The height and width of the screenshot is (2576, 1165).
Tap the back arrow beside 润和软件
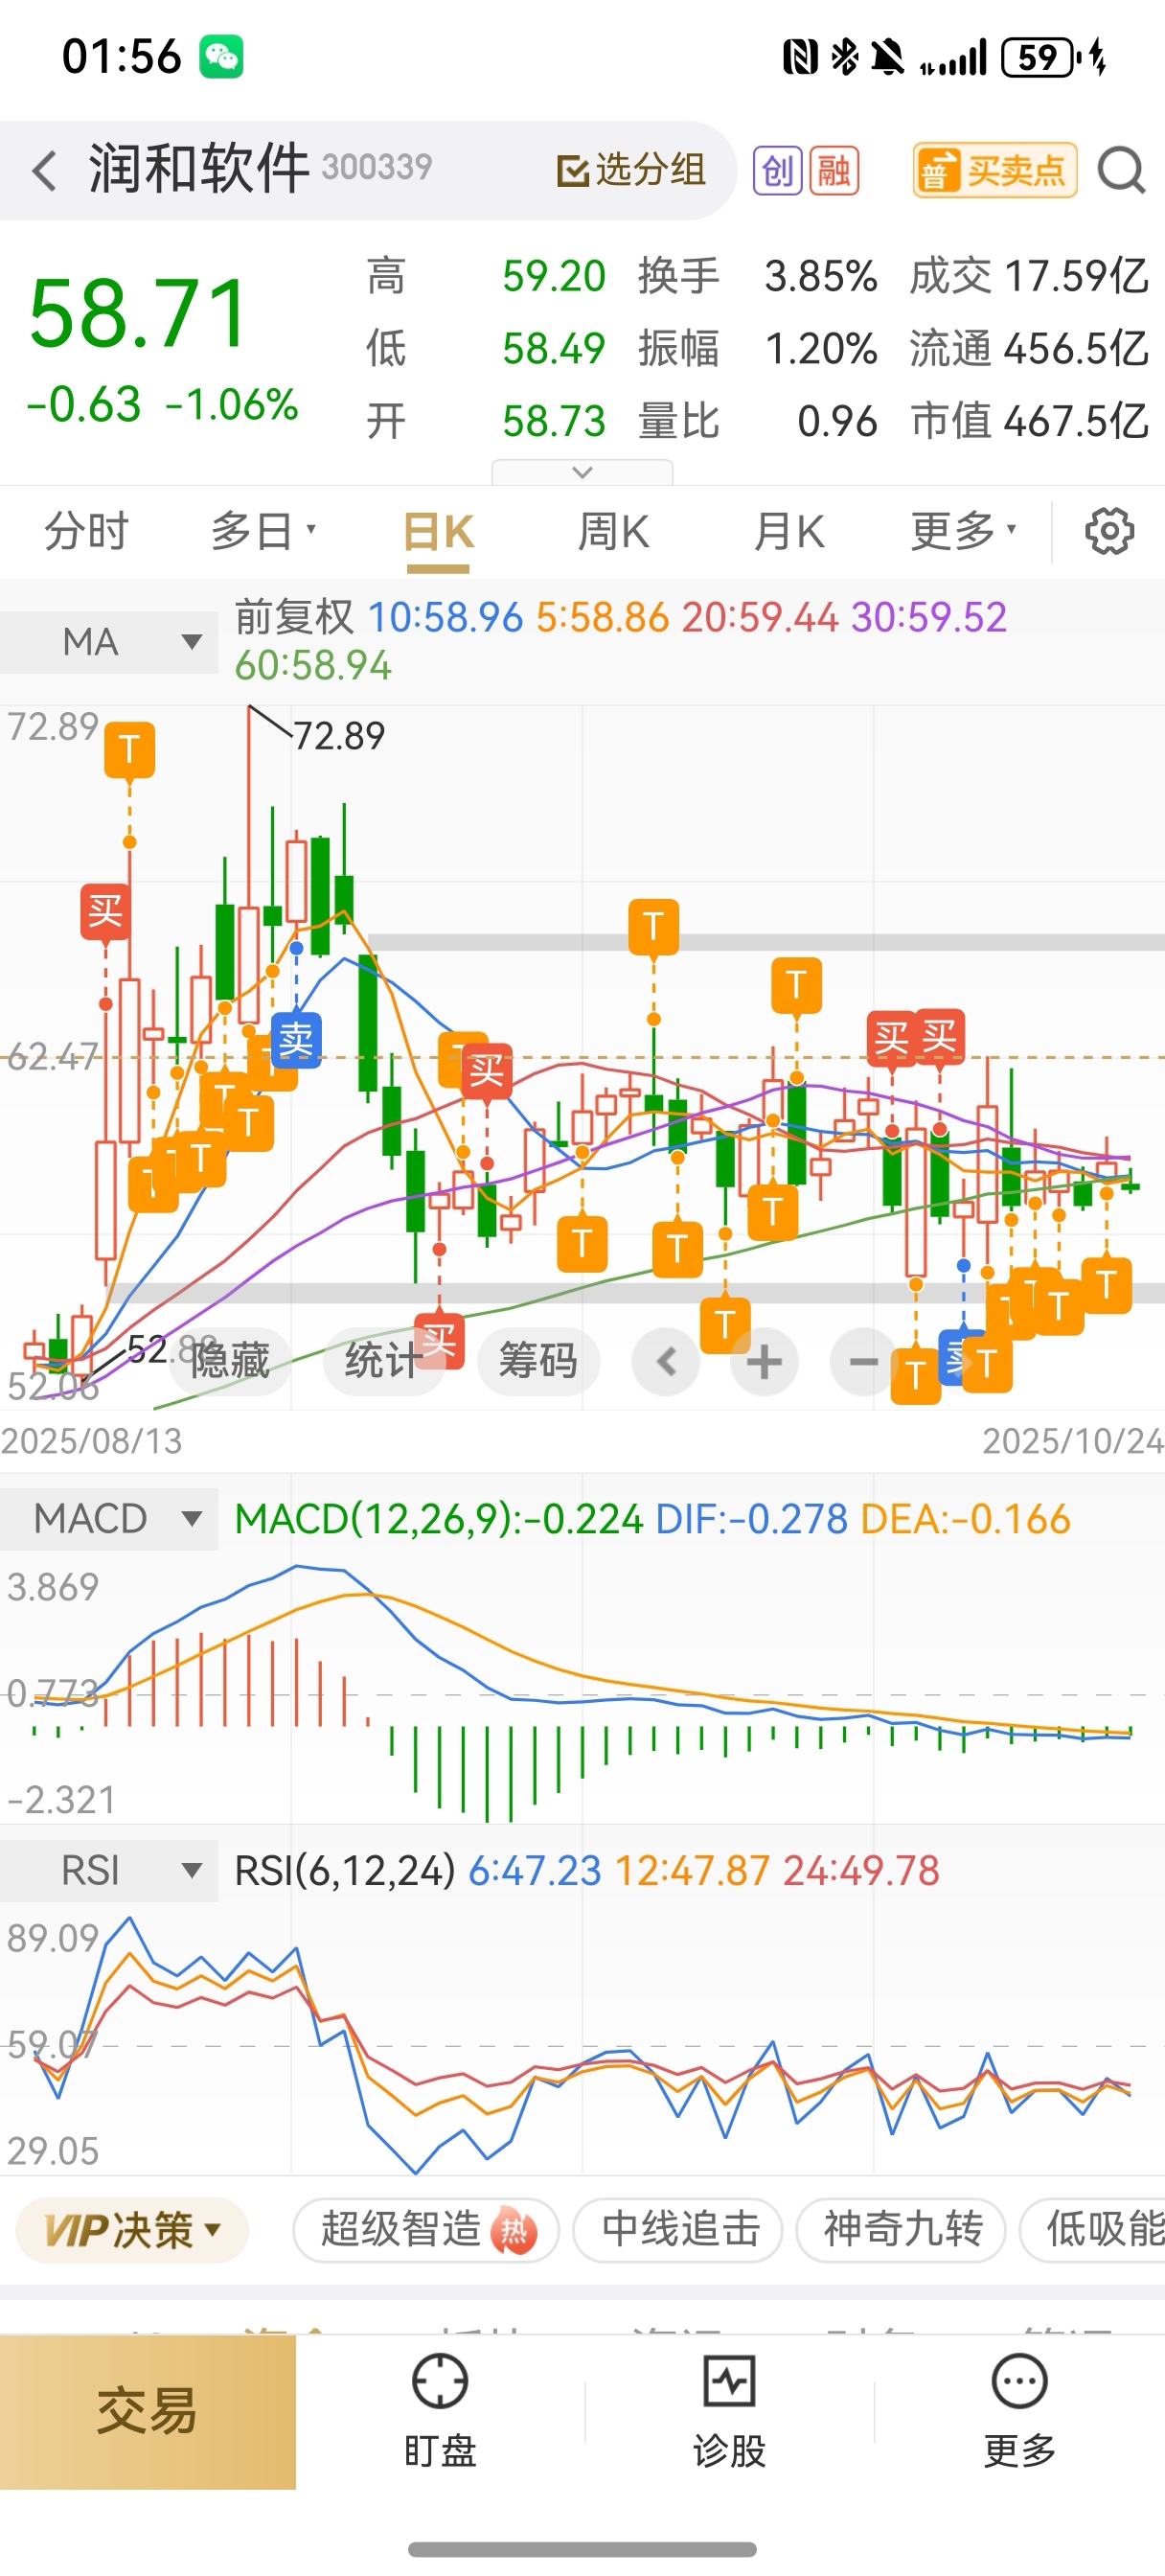44,170
